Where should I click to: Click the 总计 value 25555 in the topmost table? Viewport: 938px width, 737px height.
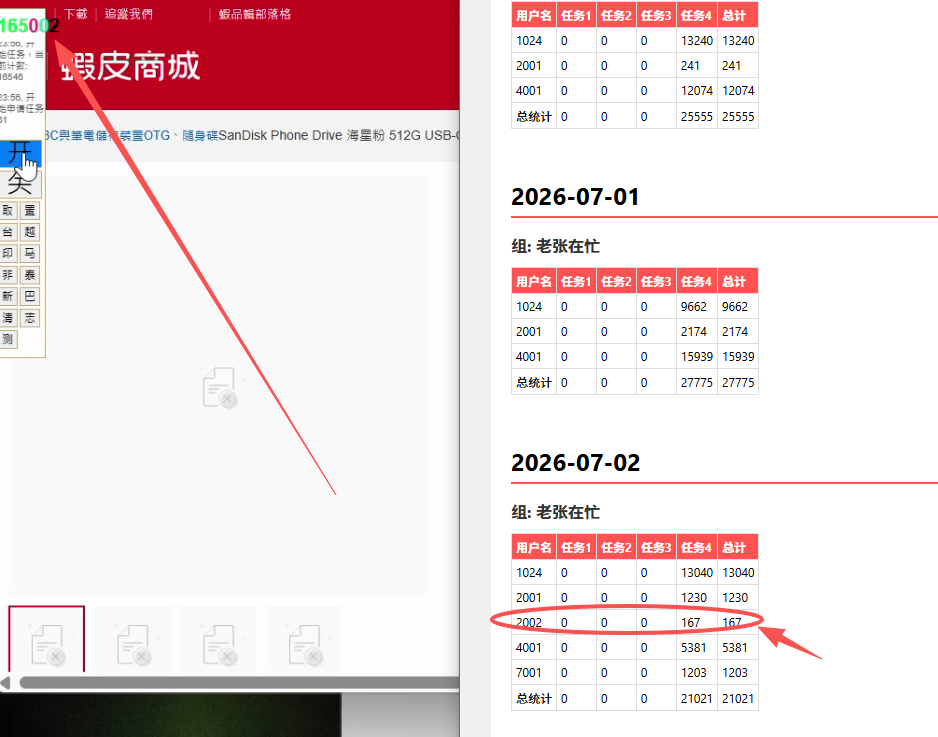tap(738, 117)
